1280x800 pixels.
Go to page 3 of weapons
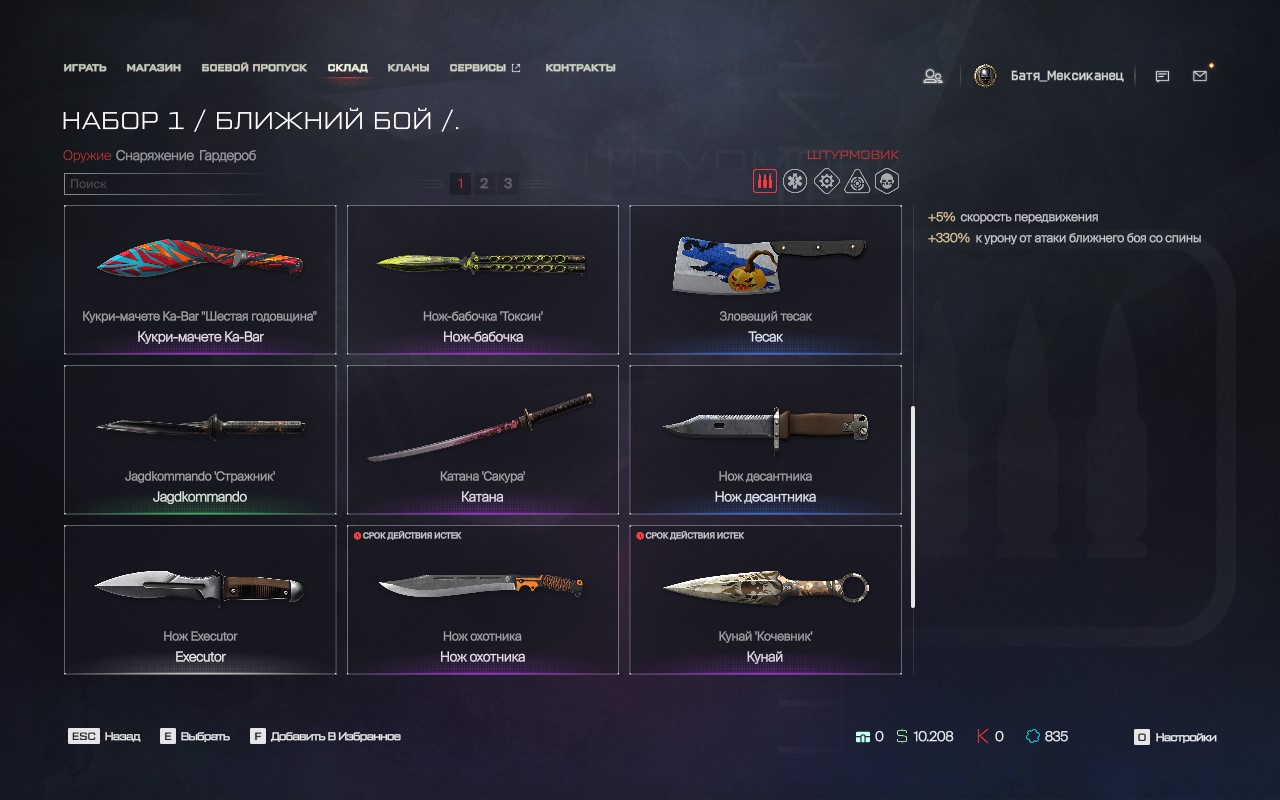[508, 183]
